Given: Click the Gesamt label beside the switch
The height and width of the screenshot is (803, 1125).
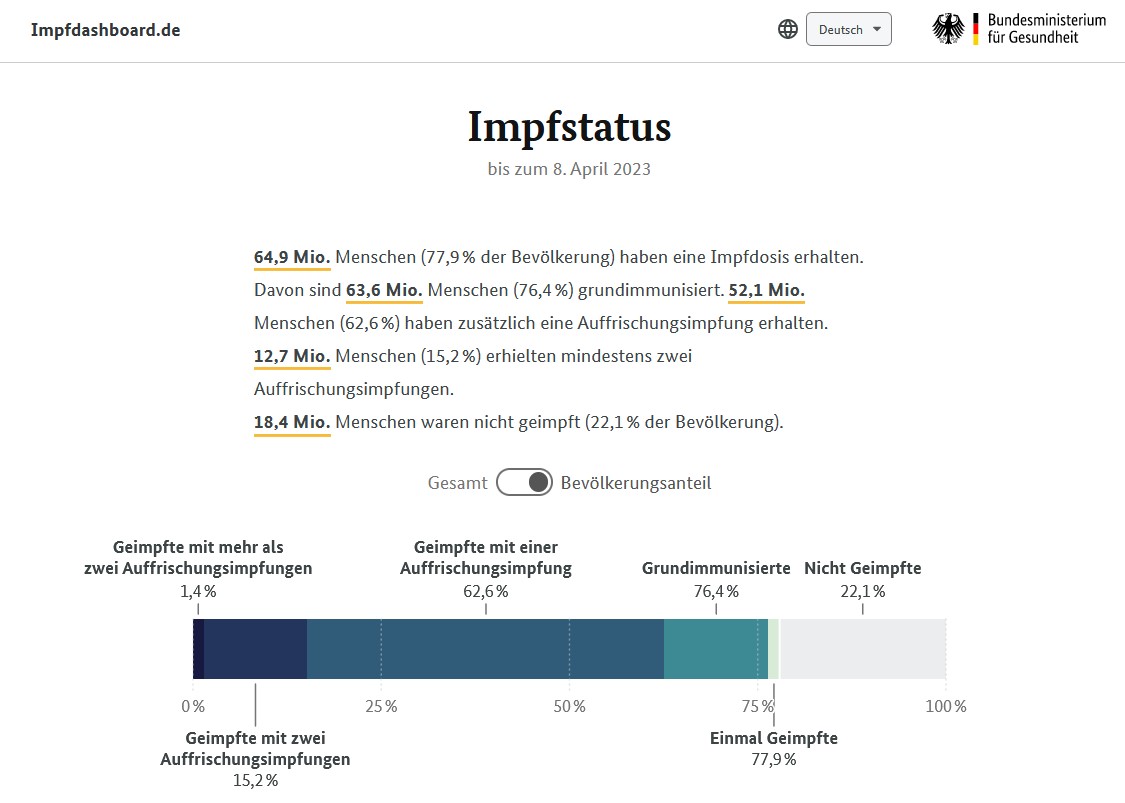Looking at the screenshot, I should pos(458,483).
